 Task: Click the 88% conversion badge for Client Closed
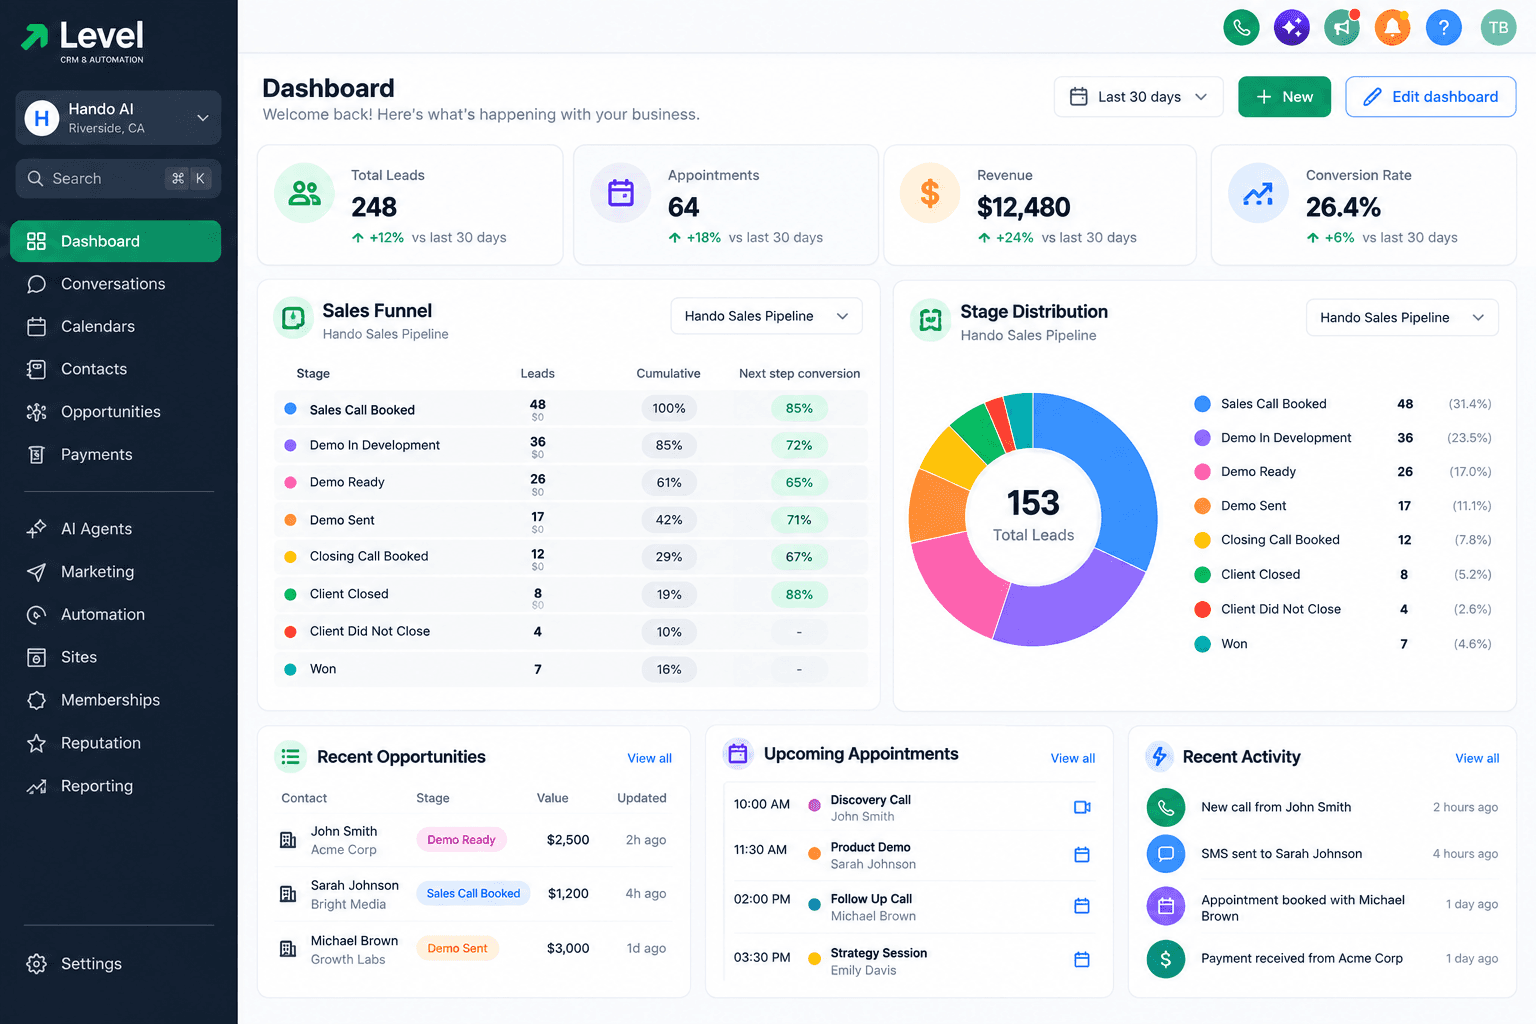coord(799,595)
